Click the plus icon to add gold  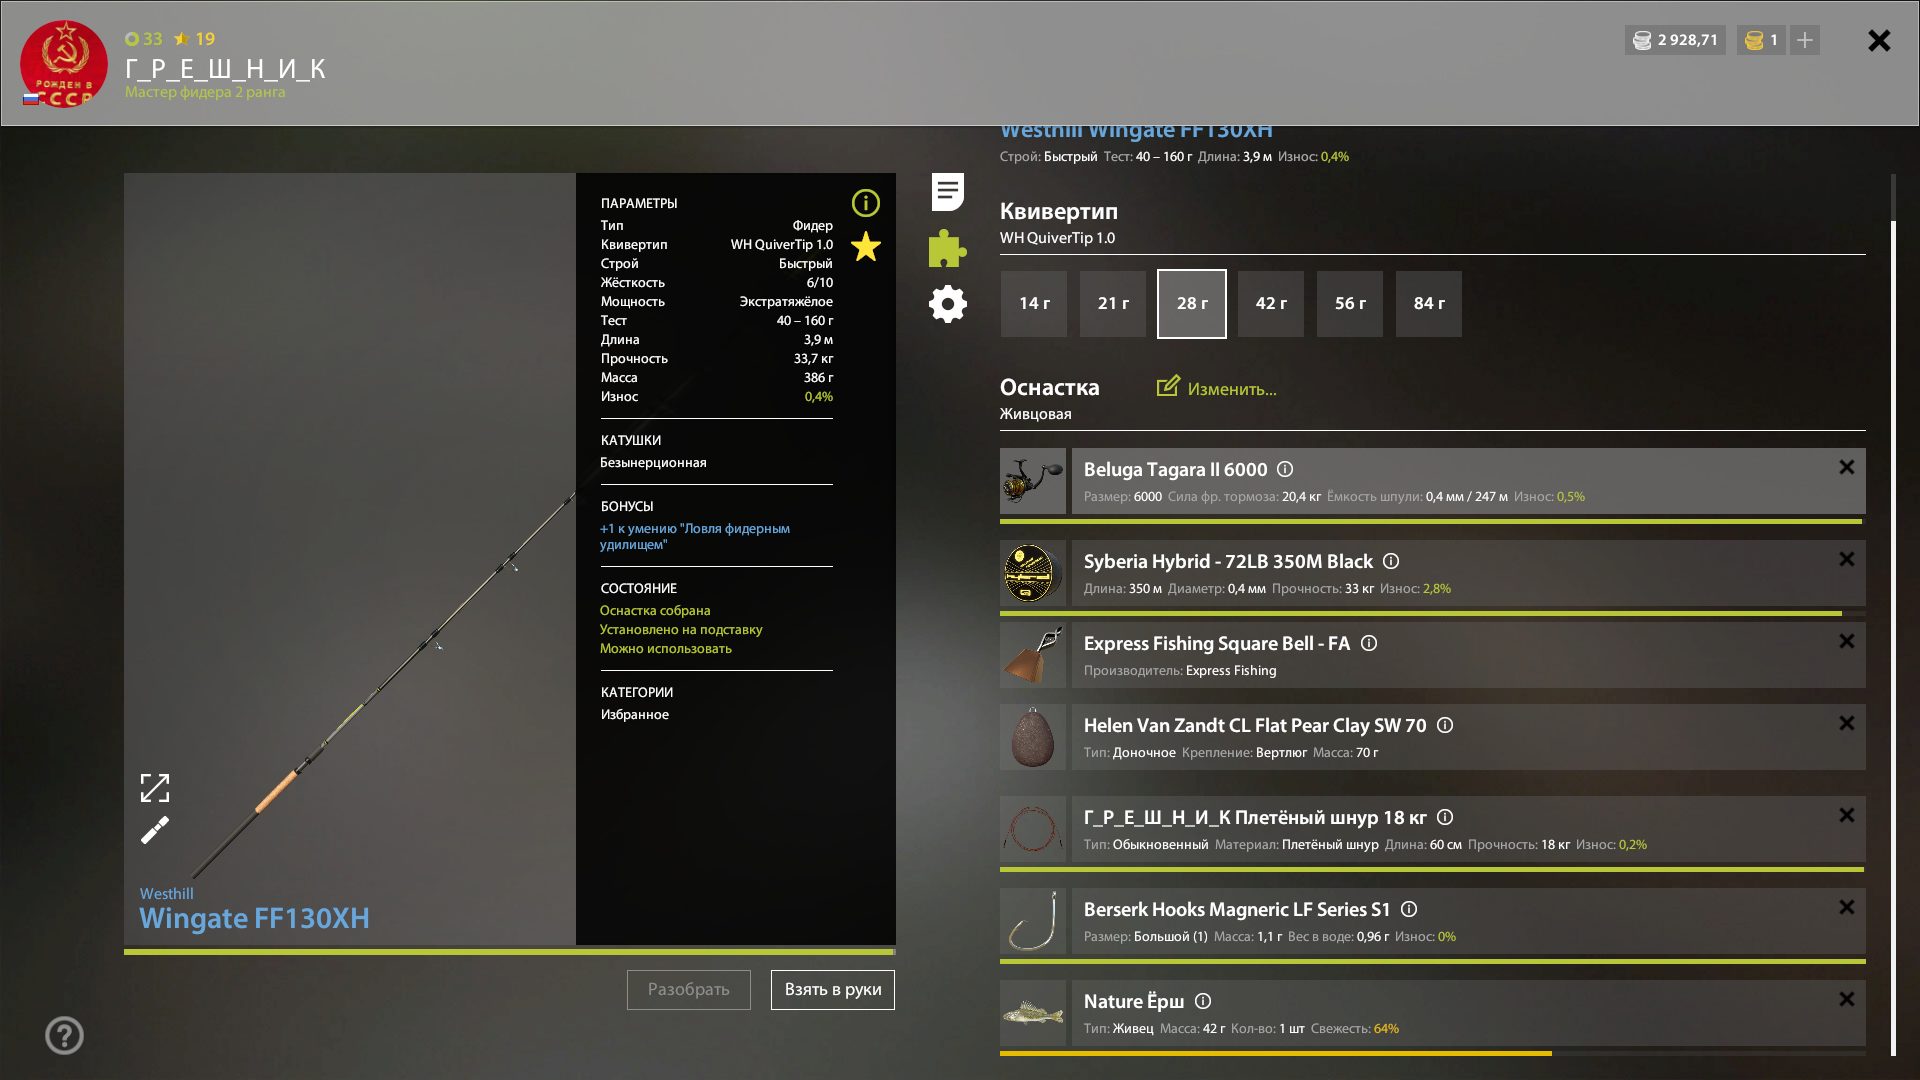point(1805,40)
